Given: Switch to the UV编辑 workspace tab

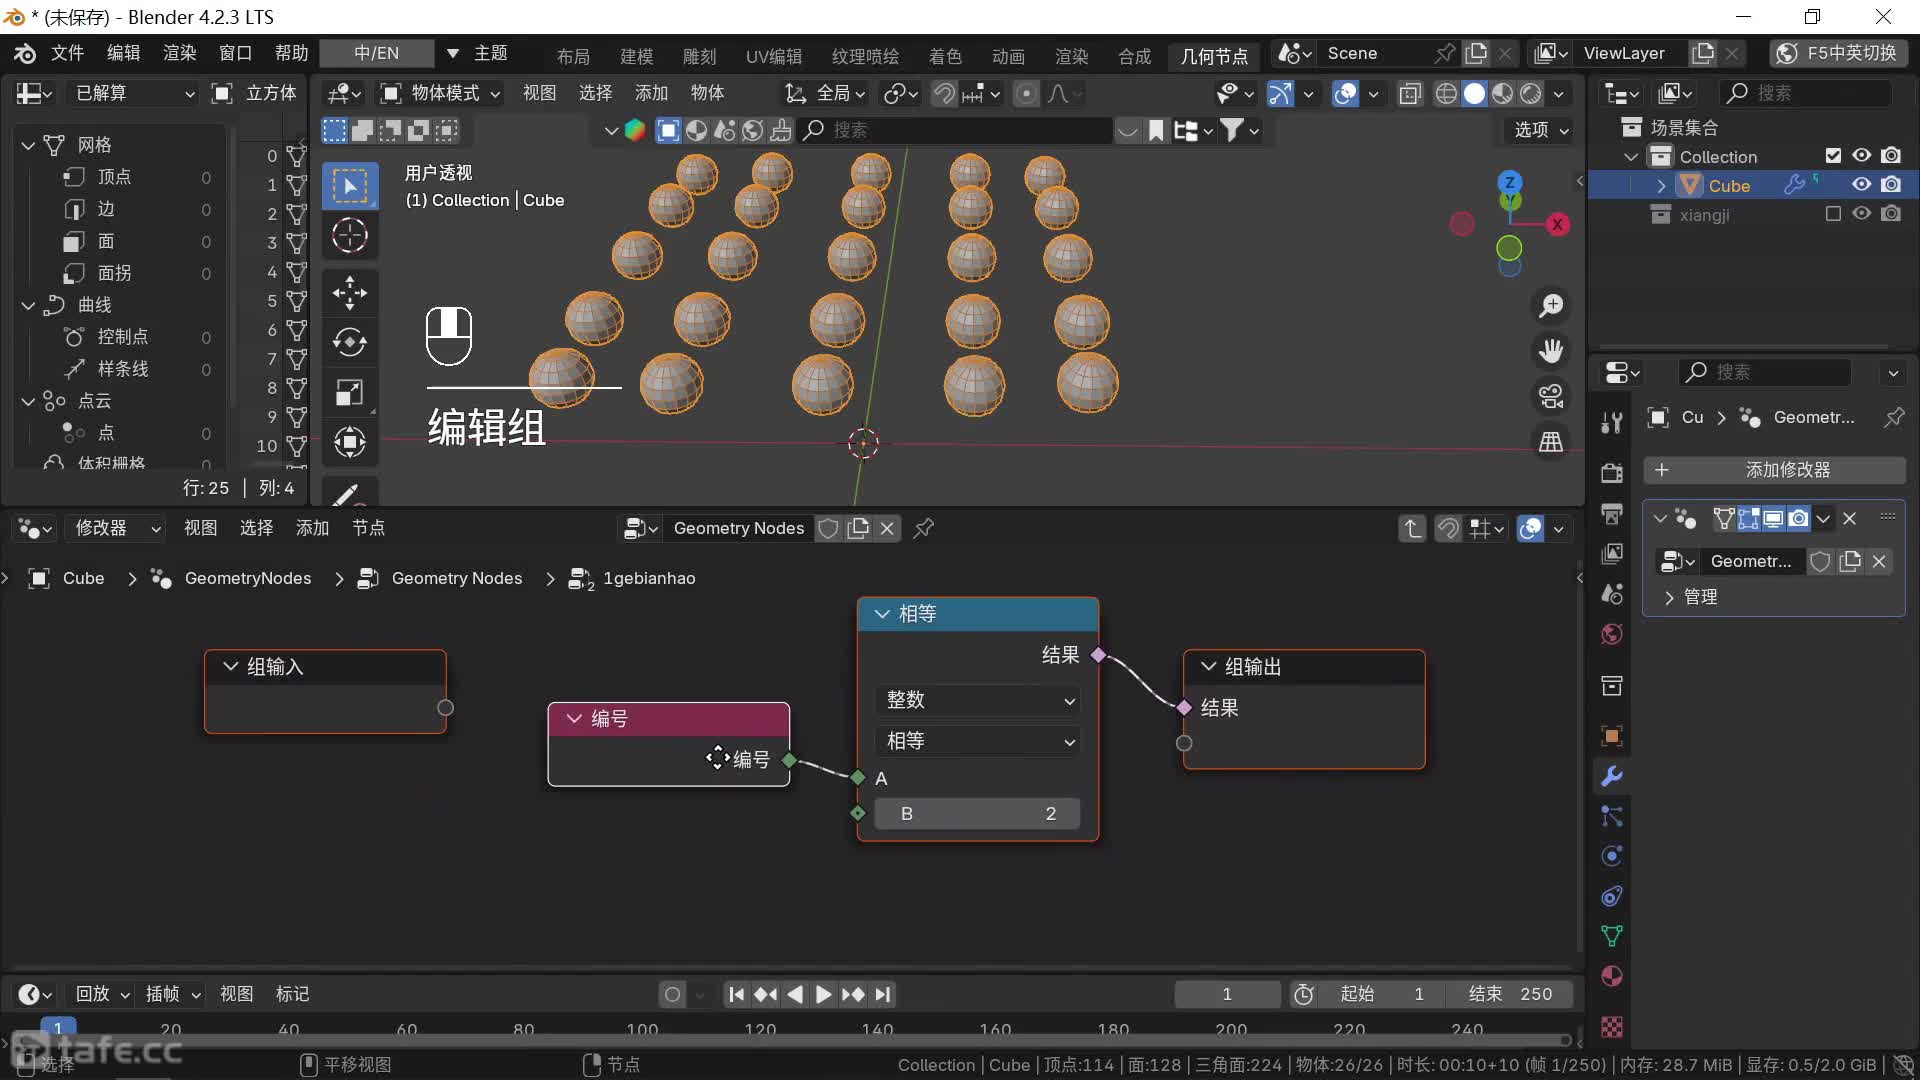Looking at the screenshot, I should [x=773, y=56].
